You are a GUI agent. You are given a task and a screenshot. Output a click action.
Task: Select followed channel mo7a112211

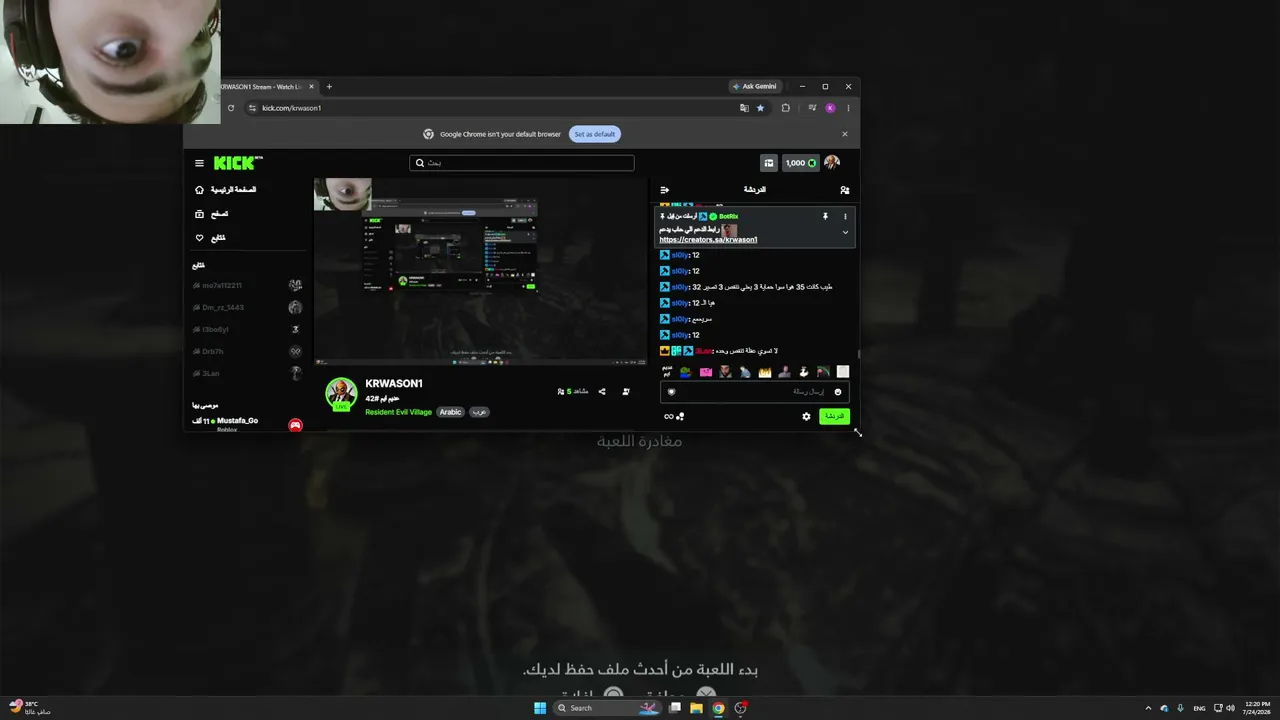[x=248, y=286]
